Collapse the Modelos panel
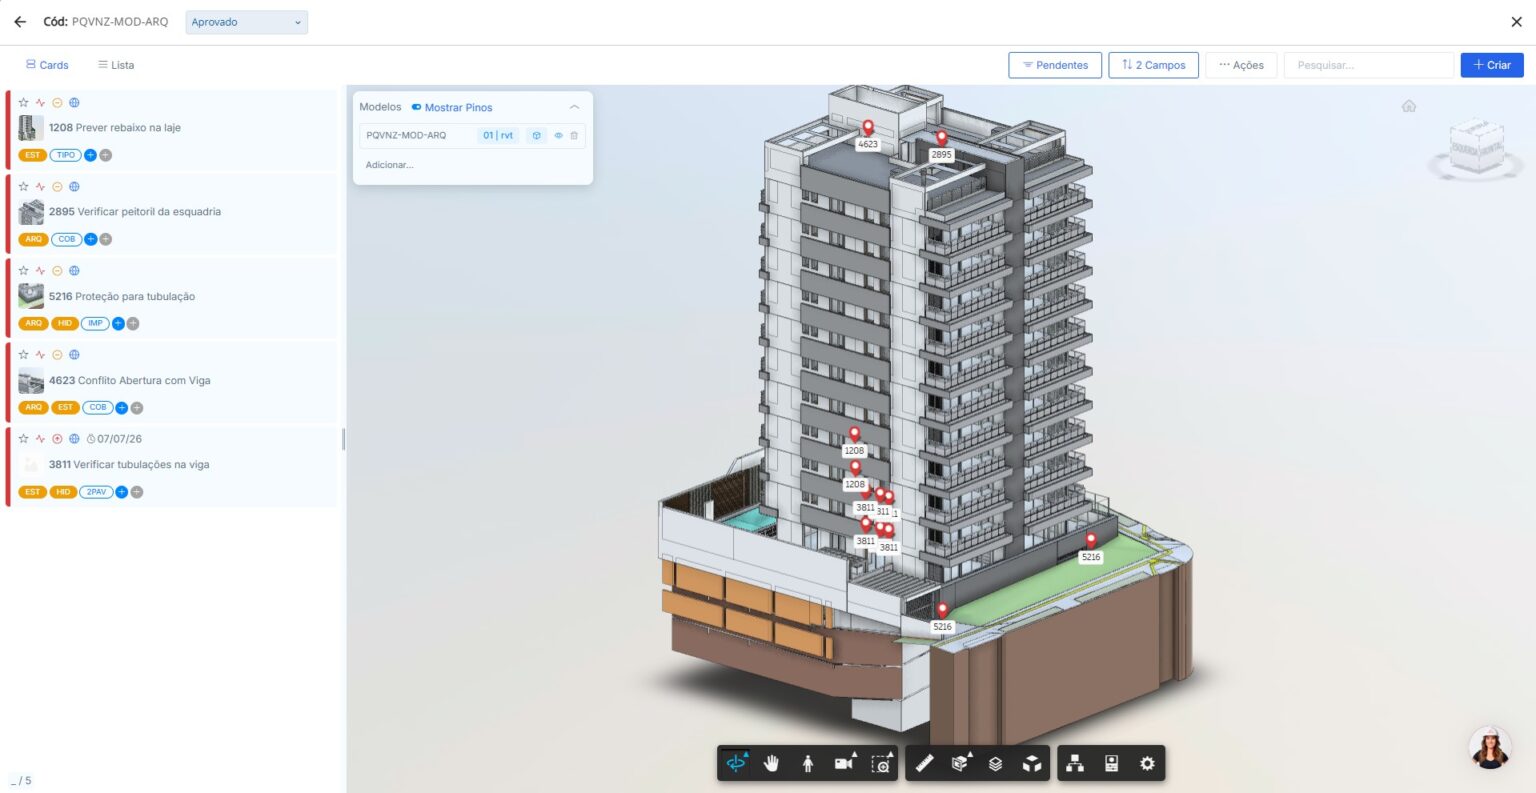 click(574, 107)
